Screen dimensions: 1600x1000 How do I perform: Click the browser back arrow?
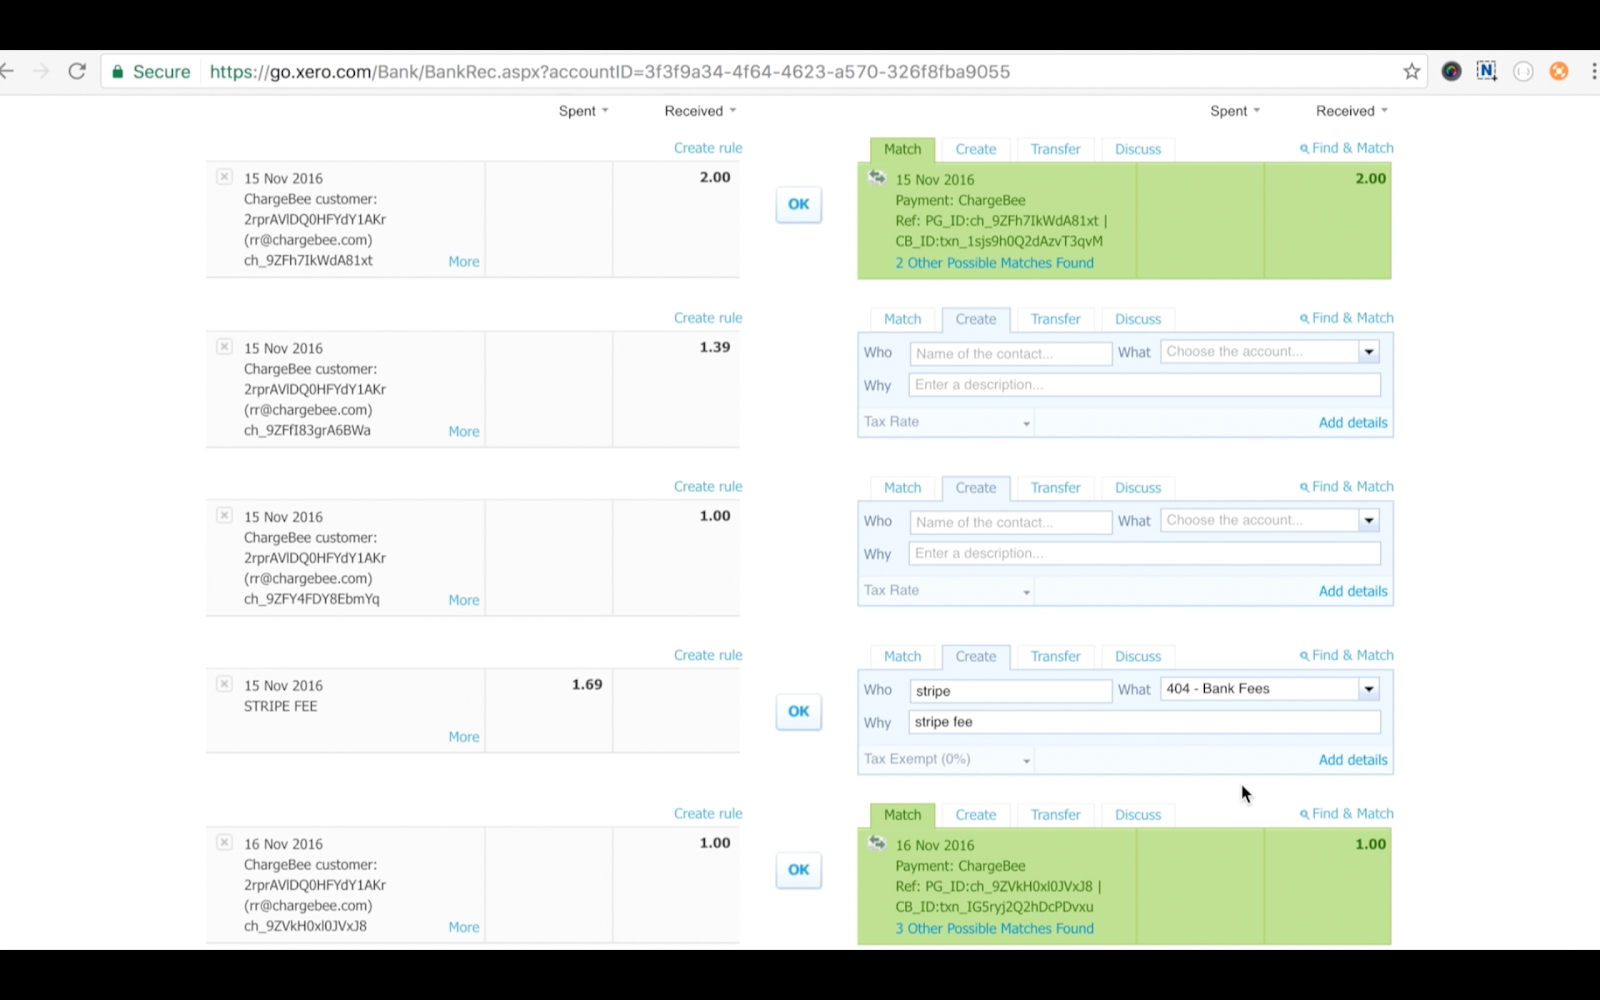8,71
